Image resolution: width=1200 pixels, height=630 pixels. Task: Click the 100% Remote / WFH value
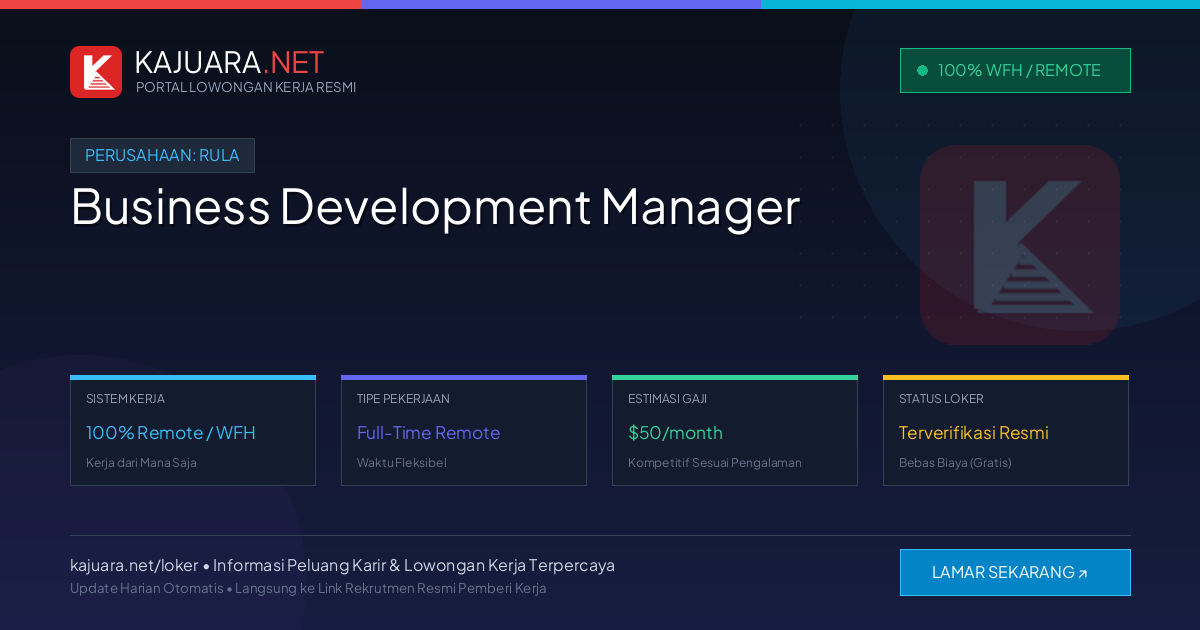pos(171,433)
